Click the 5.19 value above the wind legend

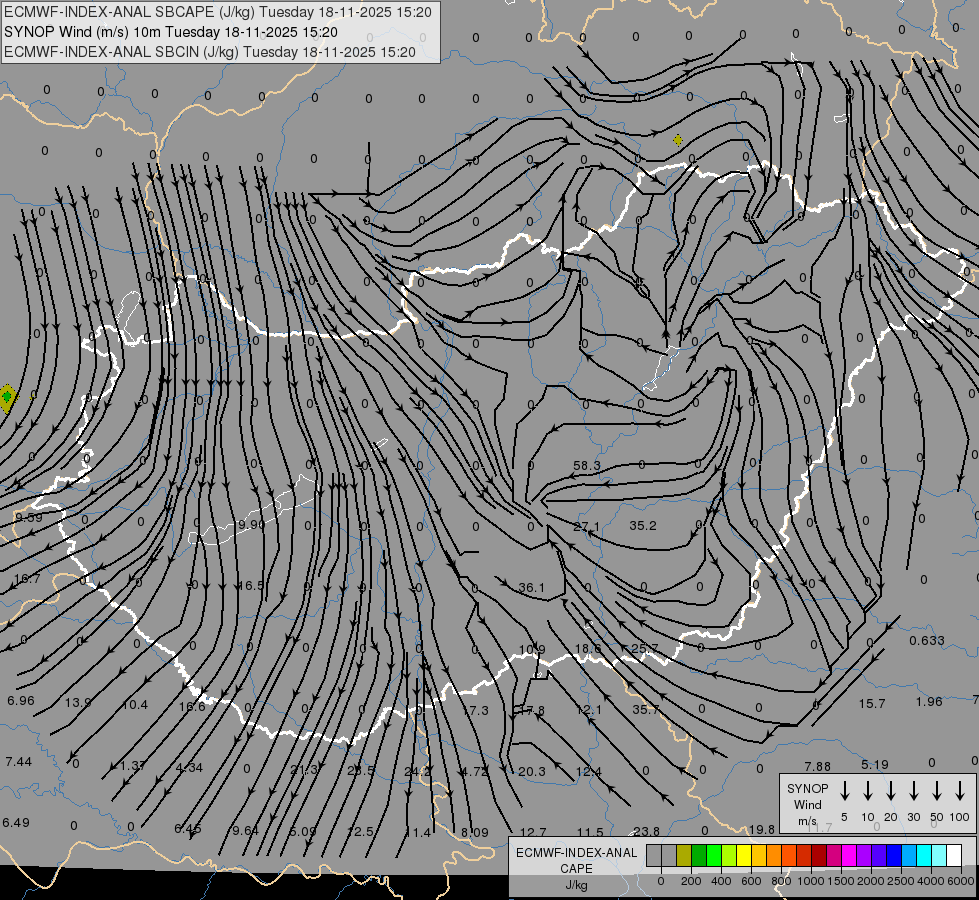(x=875, y=764)
